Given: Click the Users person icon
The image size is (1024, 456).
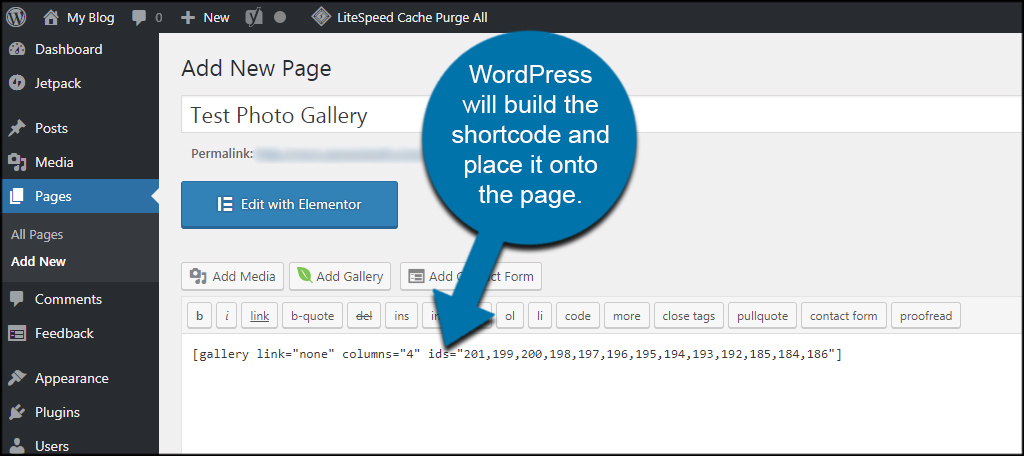Looking at the screenshot, I should pos(17,446).
